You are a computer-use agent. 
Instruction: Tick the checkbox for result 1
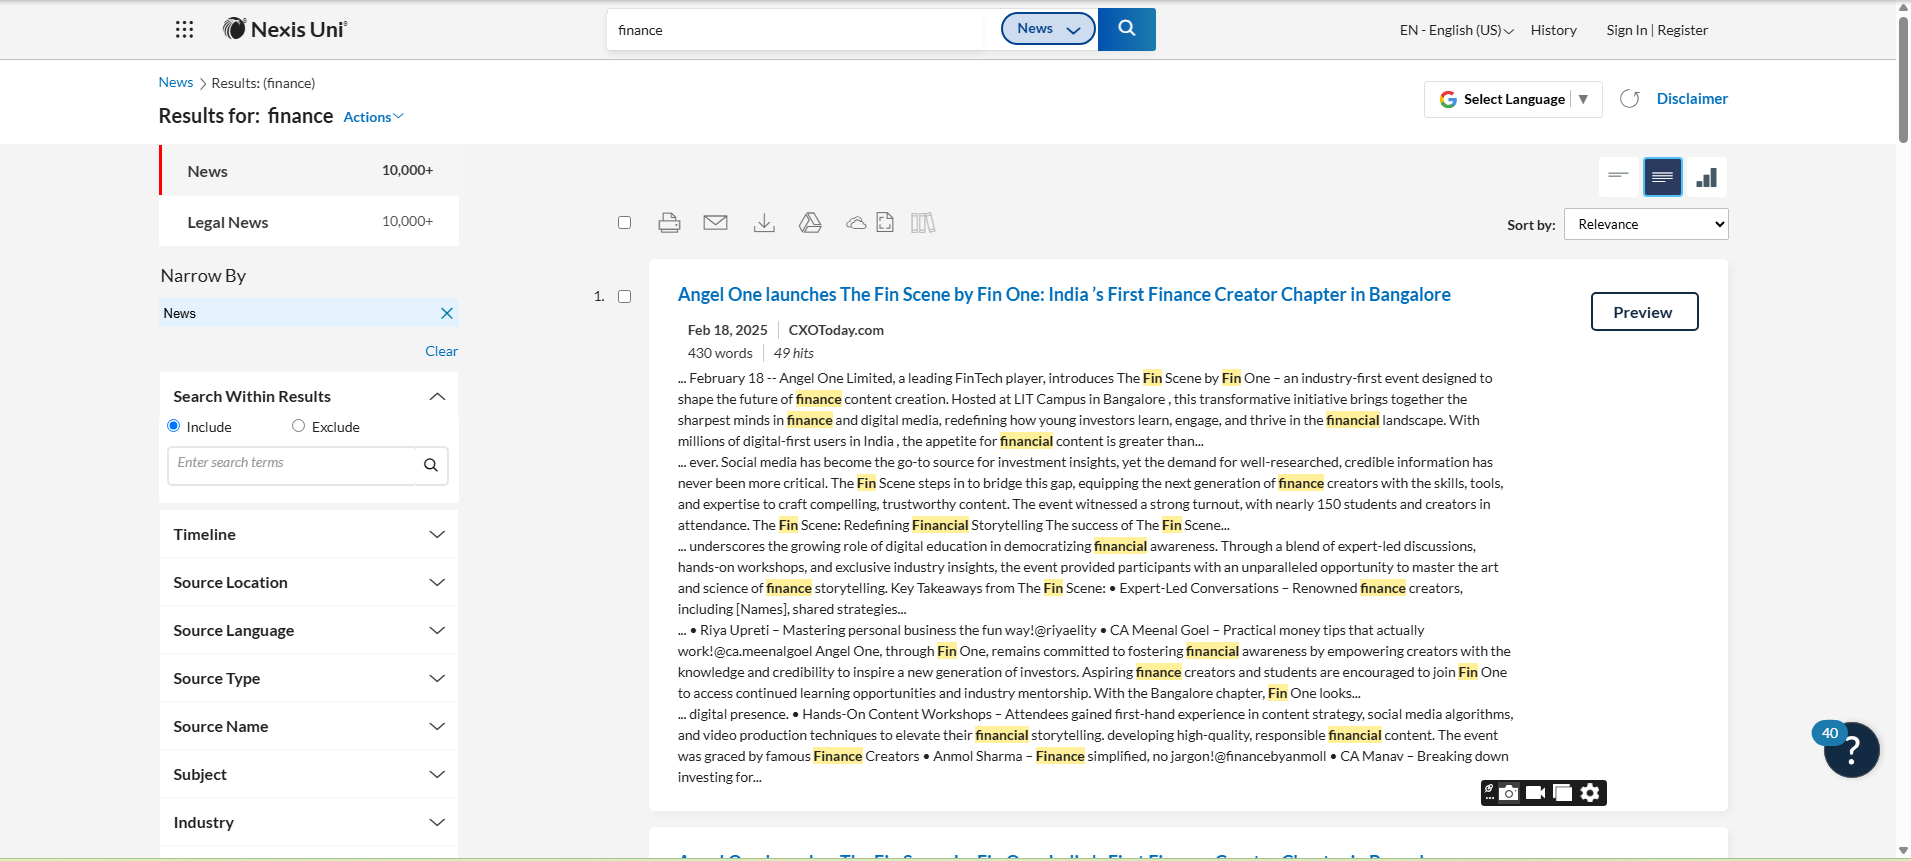[625, 297]
